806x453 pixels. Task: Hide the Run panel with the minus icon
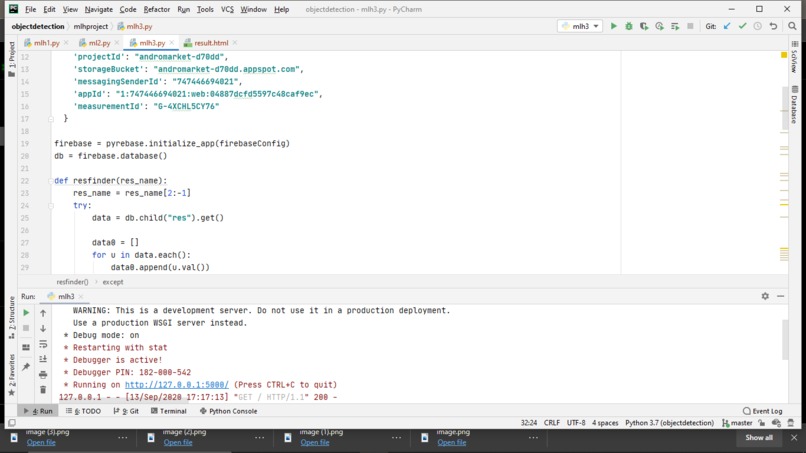780,296
